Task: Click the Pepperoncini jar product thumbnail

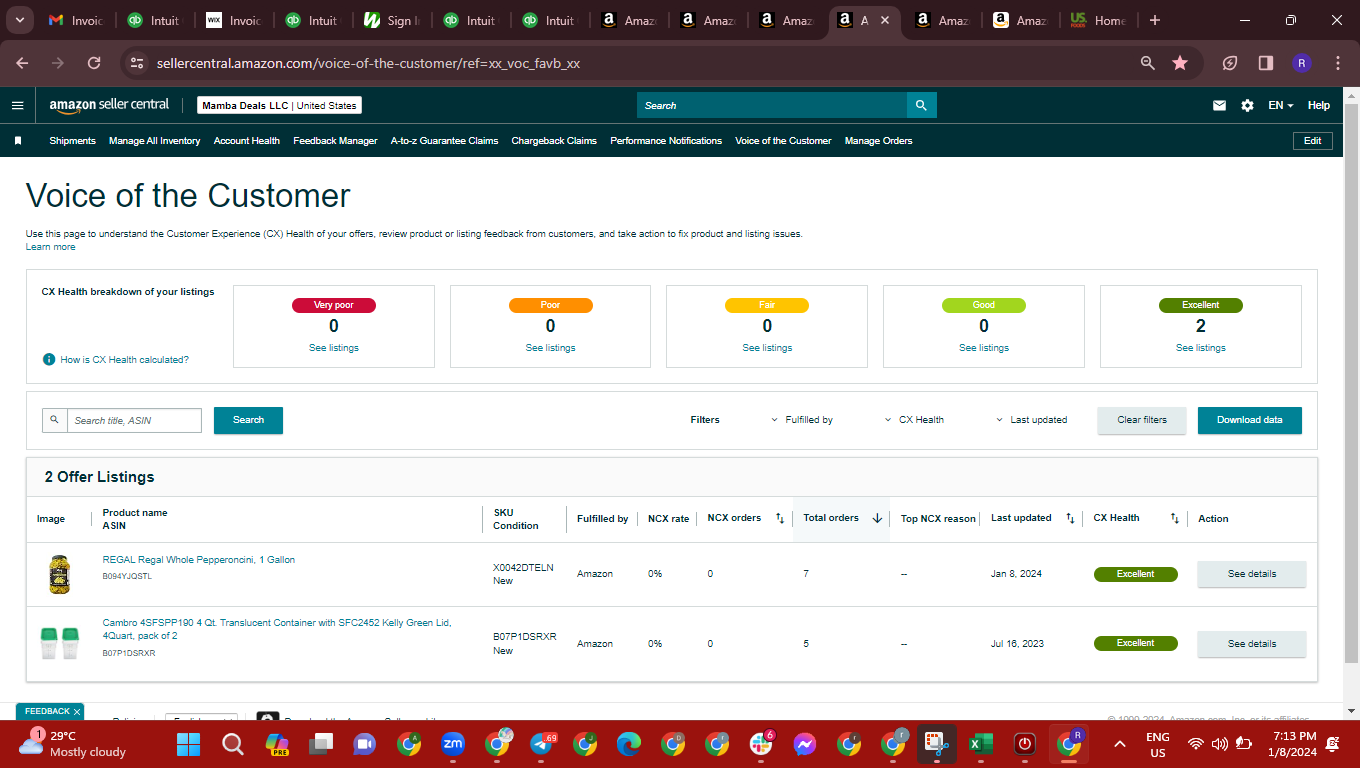Action: pos(59,575)
